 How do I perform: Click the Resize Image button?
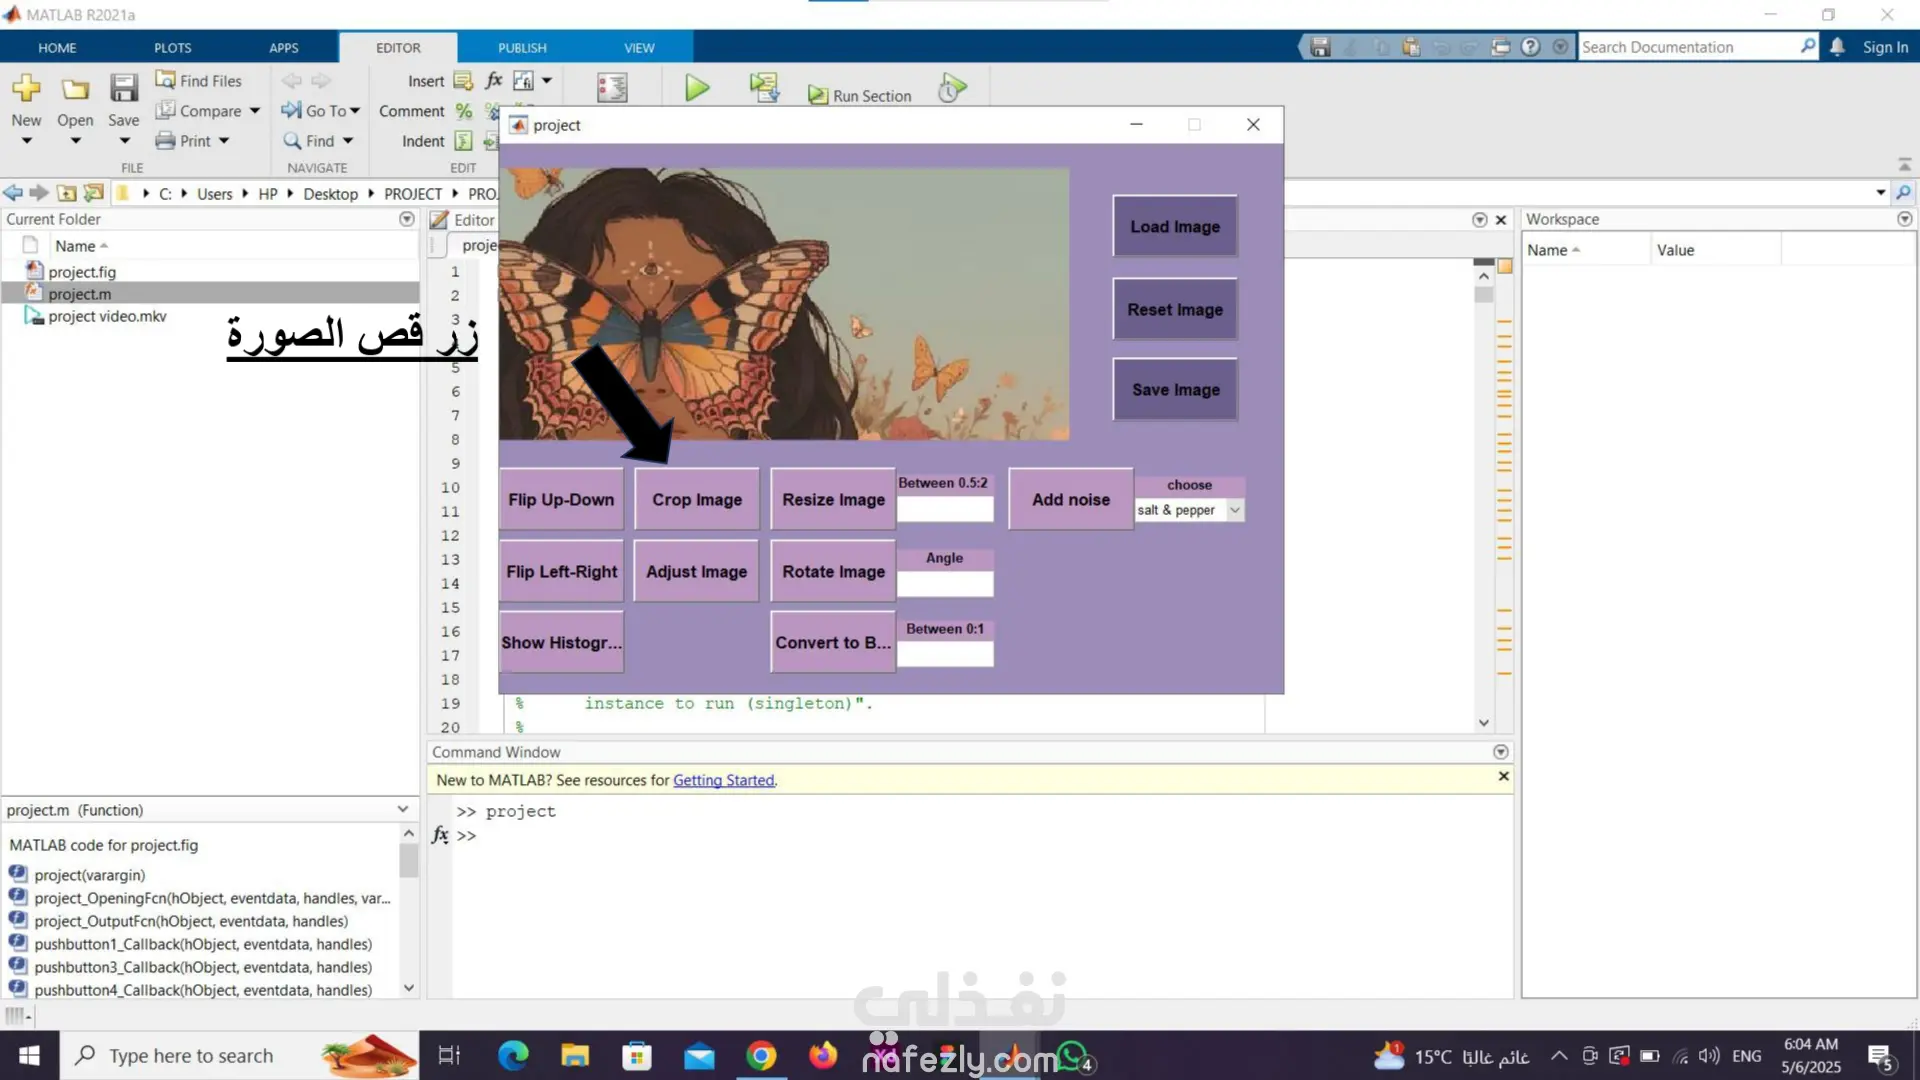(833, 500)
